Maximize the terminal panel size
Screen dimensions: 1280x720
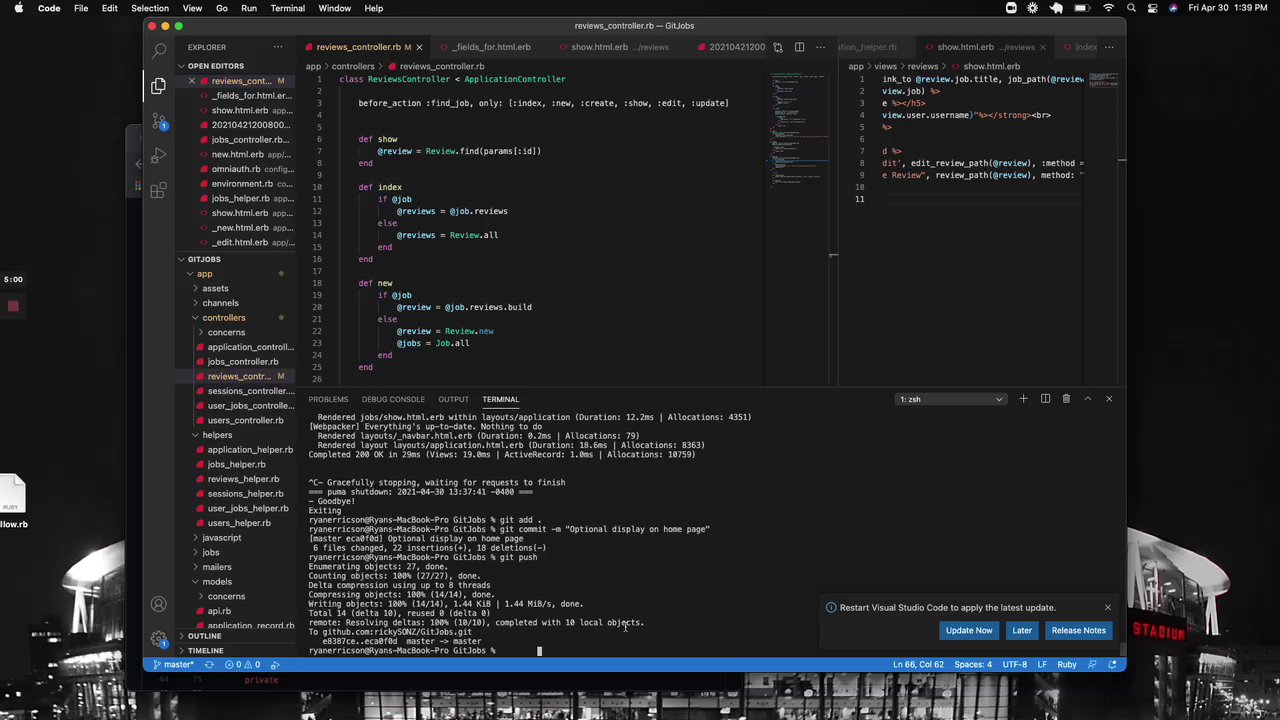pos(1088,399)
